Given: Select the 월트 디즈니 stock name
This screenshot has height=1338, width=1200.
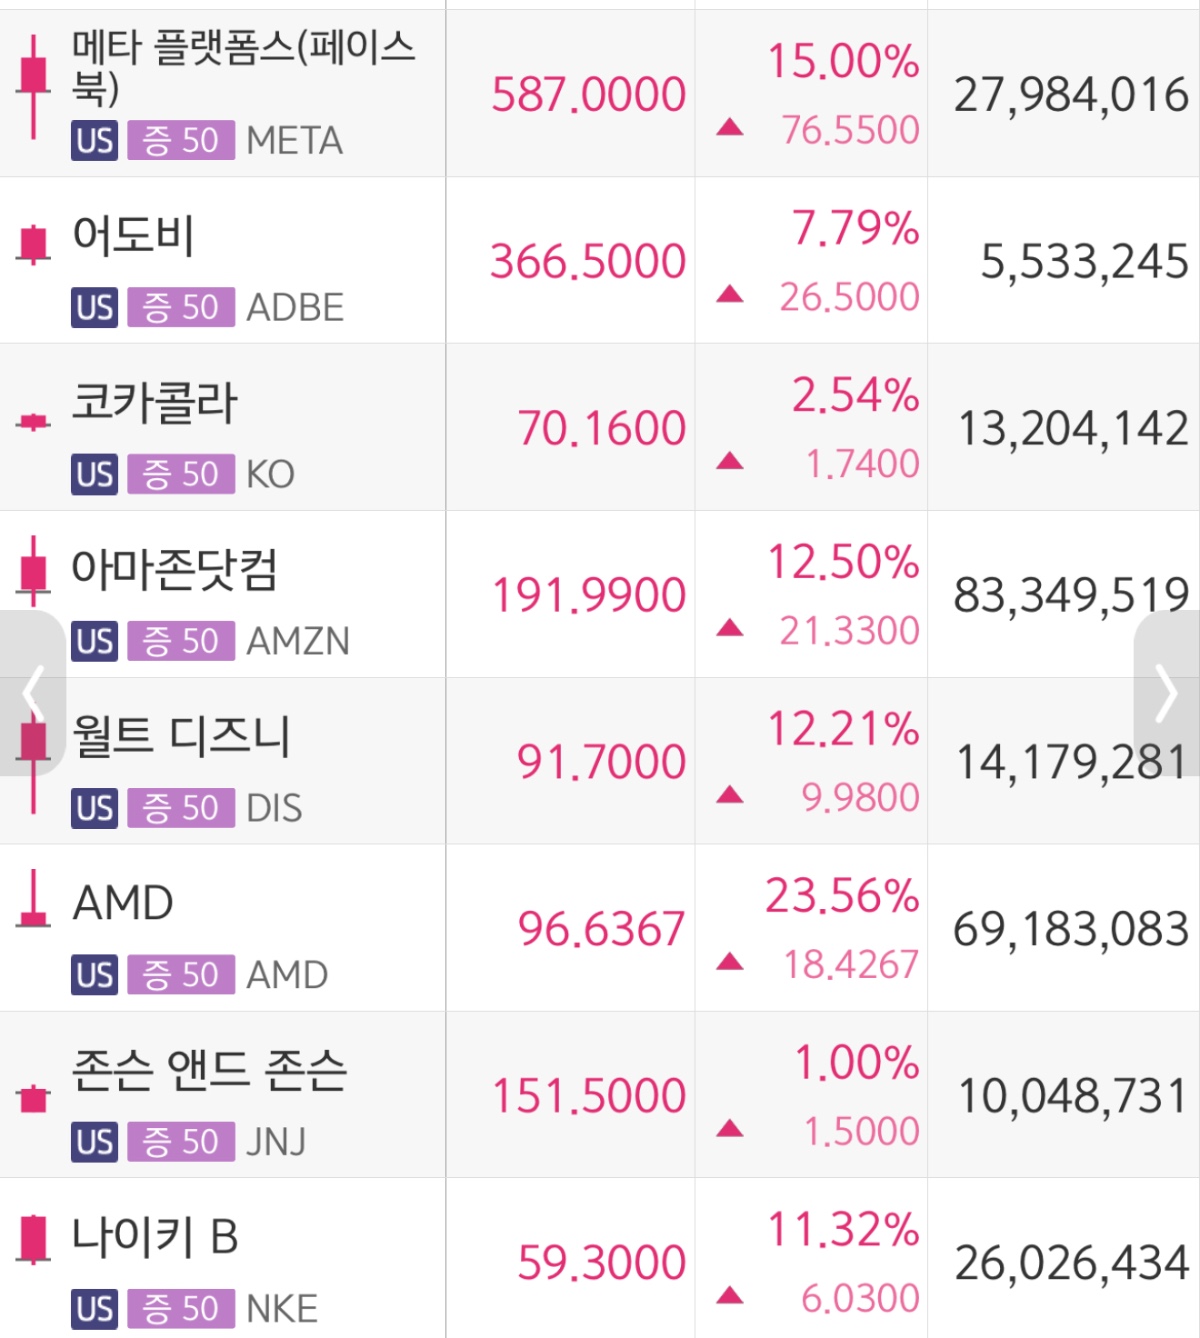Looking at the screenshot, I should point(181,736).
